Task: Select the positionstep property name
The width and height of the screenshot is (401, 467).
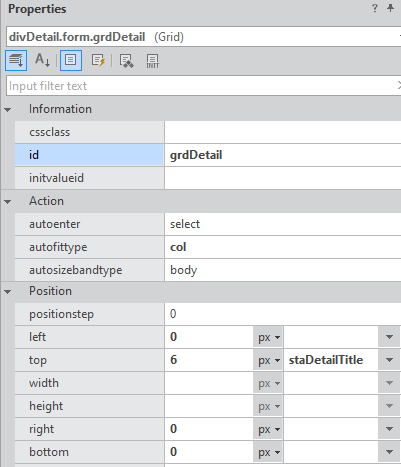Action: point(89,314)
